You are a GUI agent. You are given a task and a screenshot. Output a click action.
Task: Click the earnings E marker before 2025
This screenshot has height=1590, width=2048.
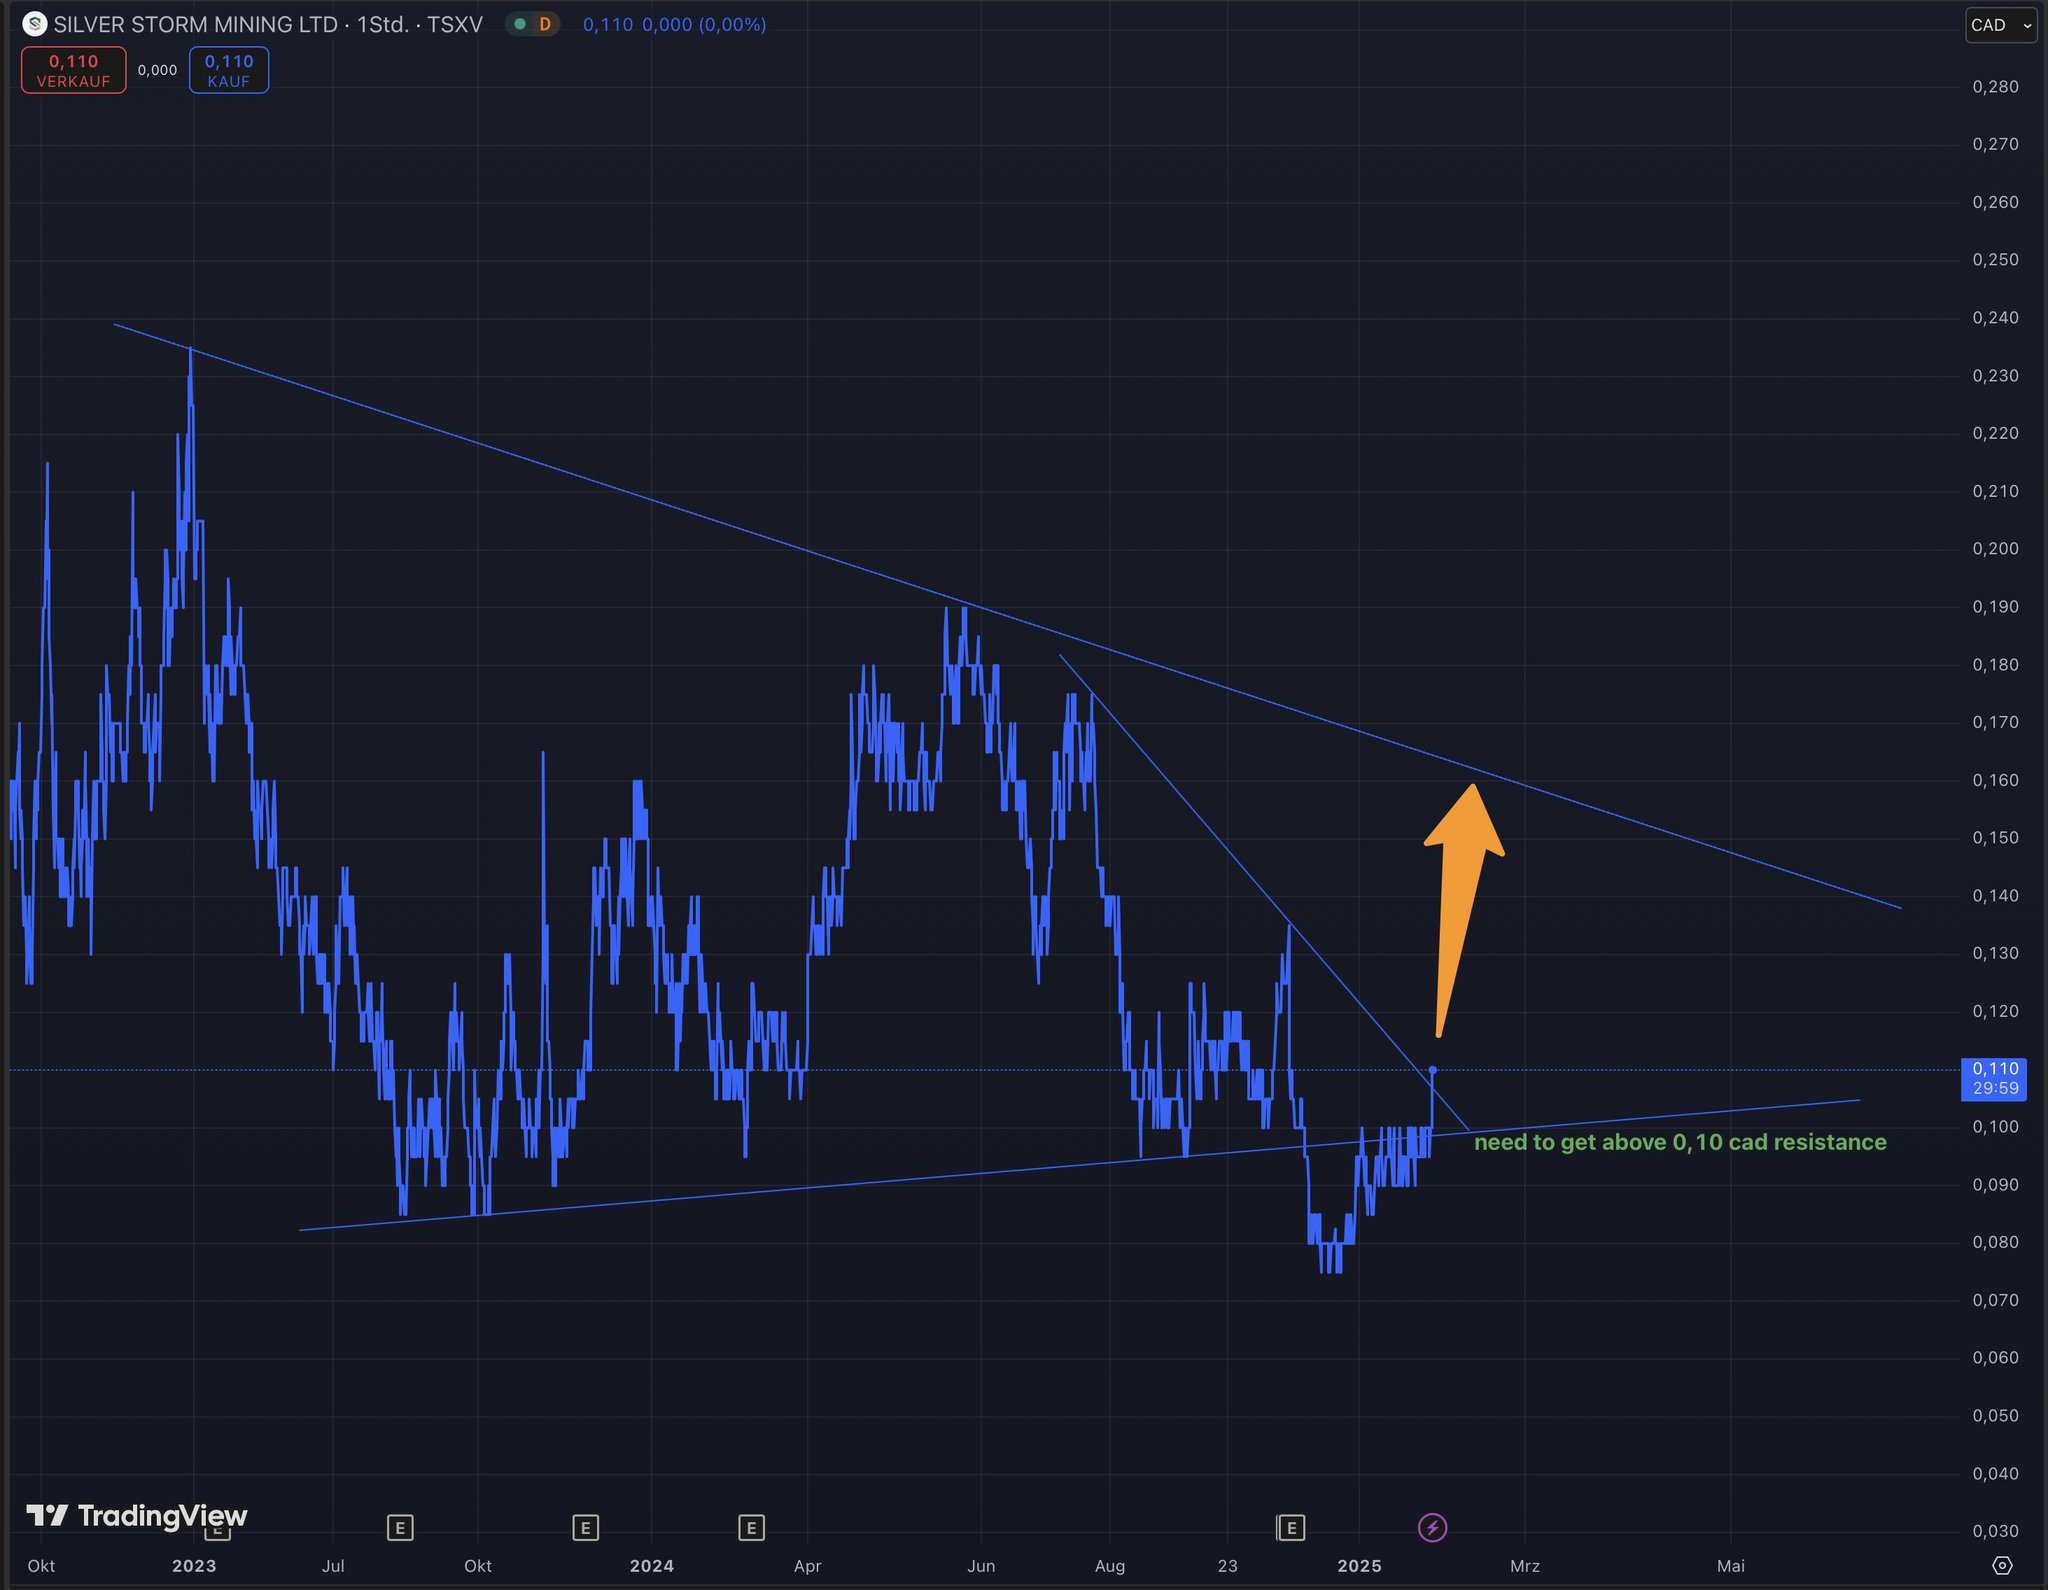1291,1527
